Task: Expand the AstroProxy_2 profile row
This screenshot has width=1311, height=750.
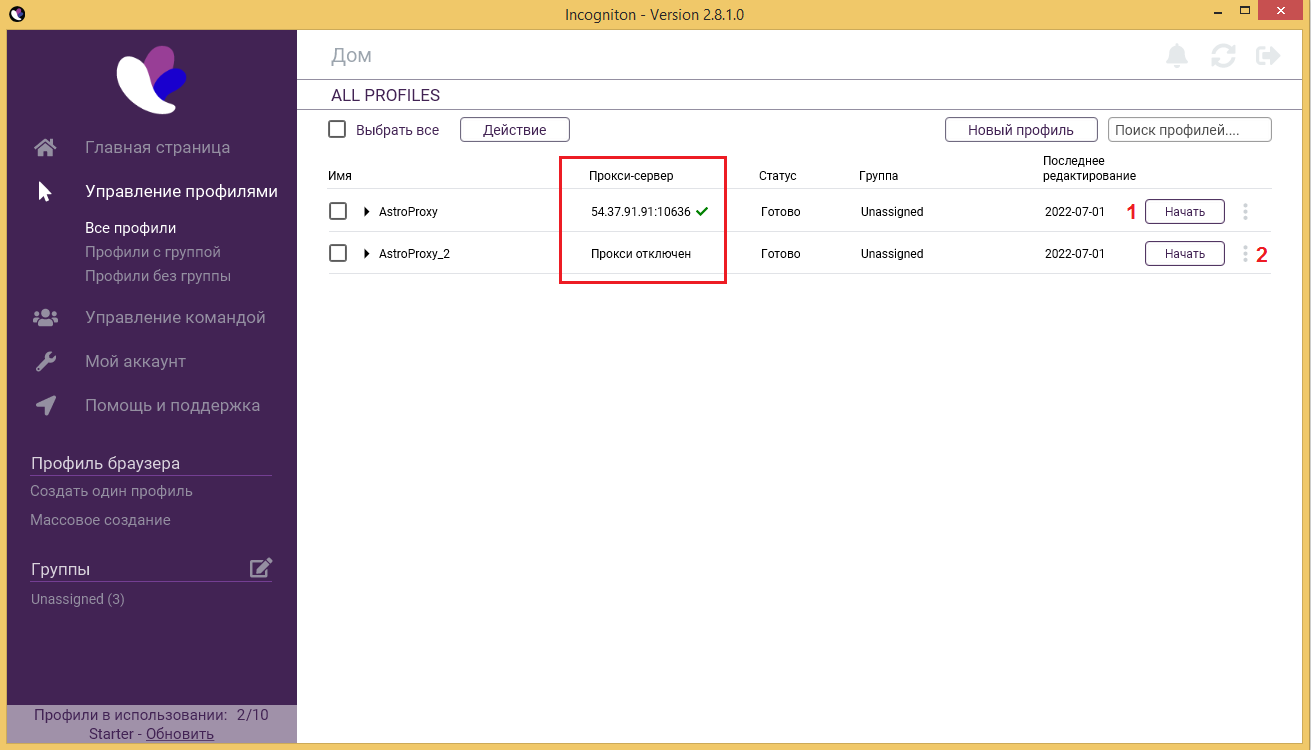Action: [x=367, y=254]
